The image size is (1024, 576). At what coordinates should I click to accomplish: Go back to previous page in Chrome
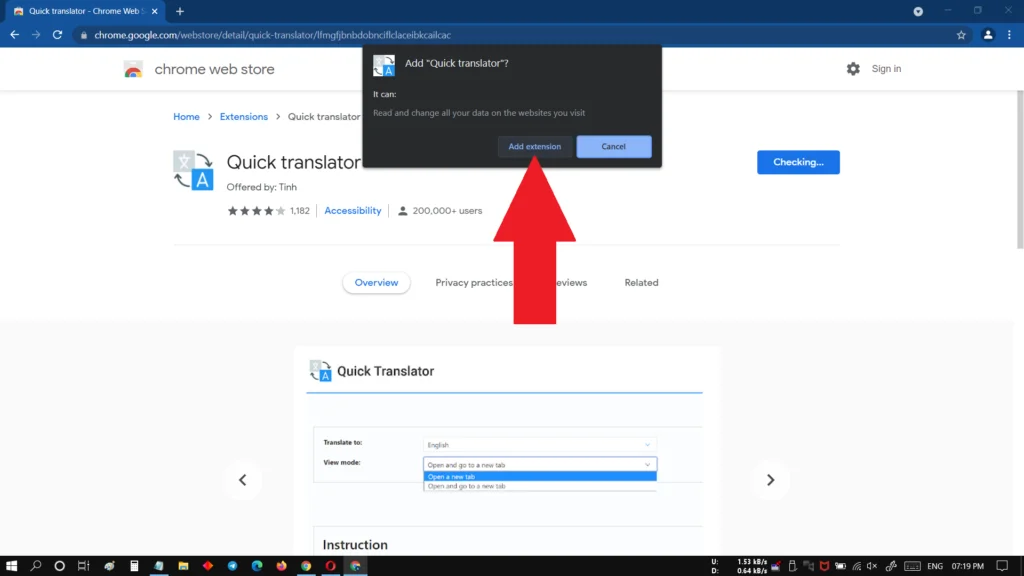14,35
